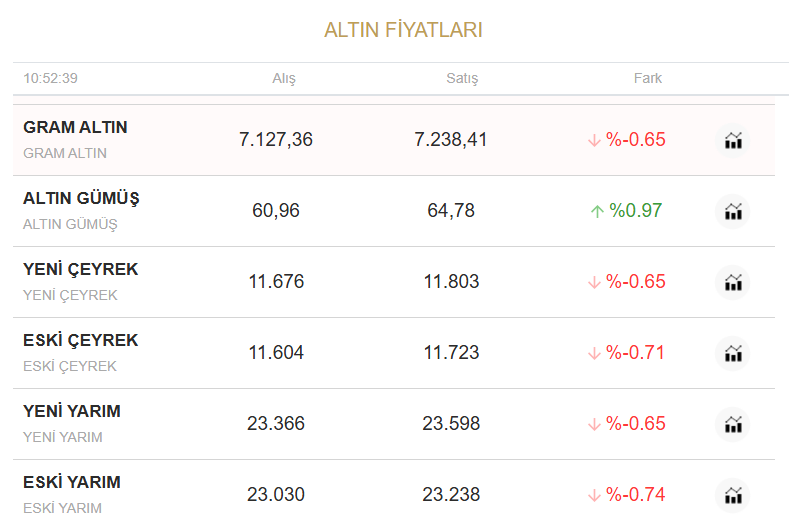Select the ESKİ ÇEYREK row name
Viewport: 789px width, 525px height.
click(x=80, y=341)
